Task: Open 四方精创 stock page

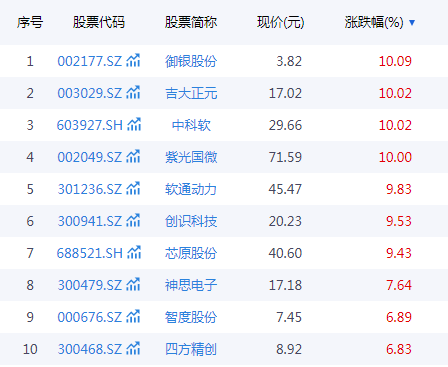Action: [191, 349]
